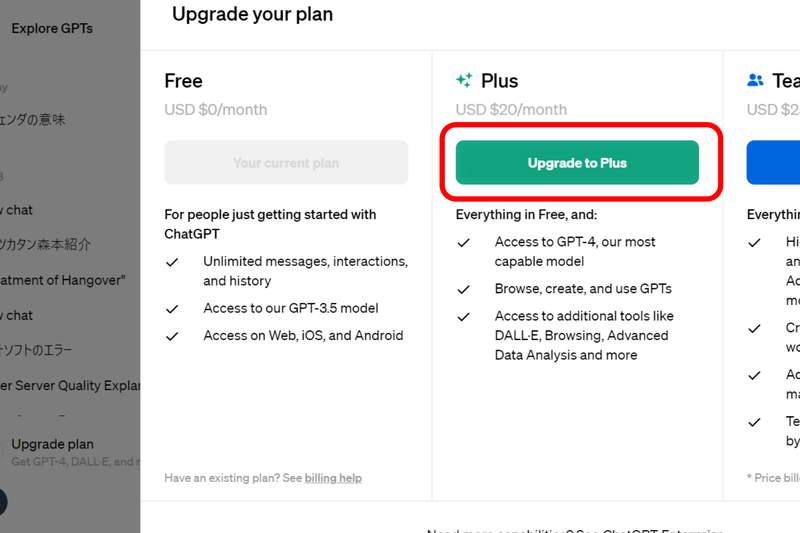The image size is (800, 533).
Task: Open the billing help link
Action: click(333, 478)
